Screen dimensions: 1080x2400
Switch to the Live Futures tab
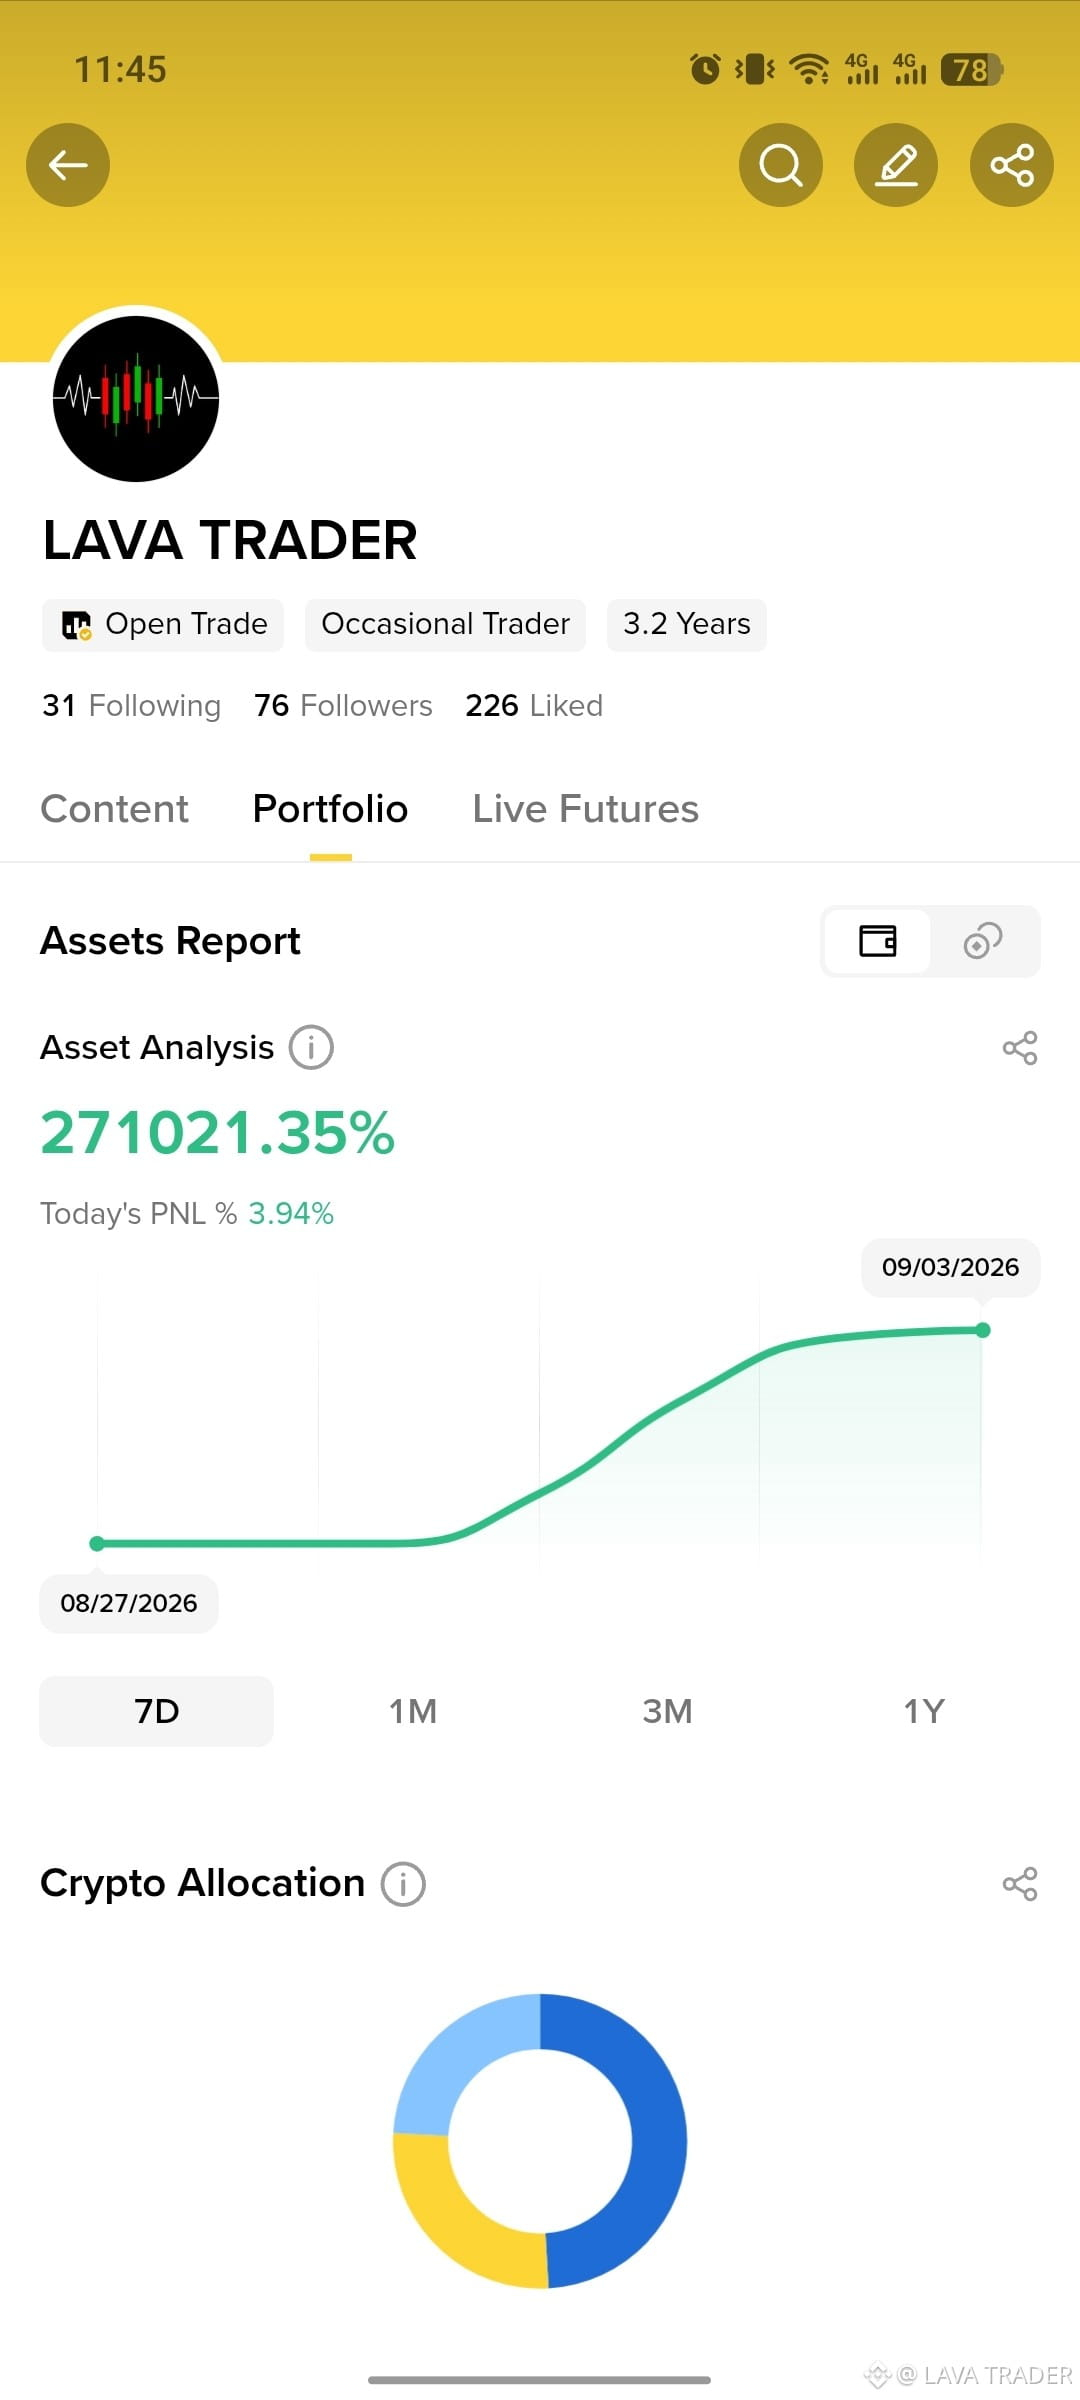585,809
